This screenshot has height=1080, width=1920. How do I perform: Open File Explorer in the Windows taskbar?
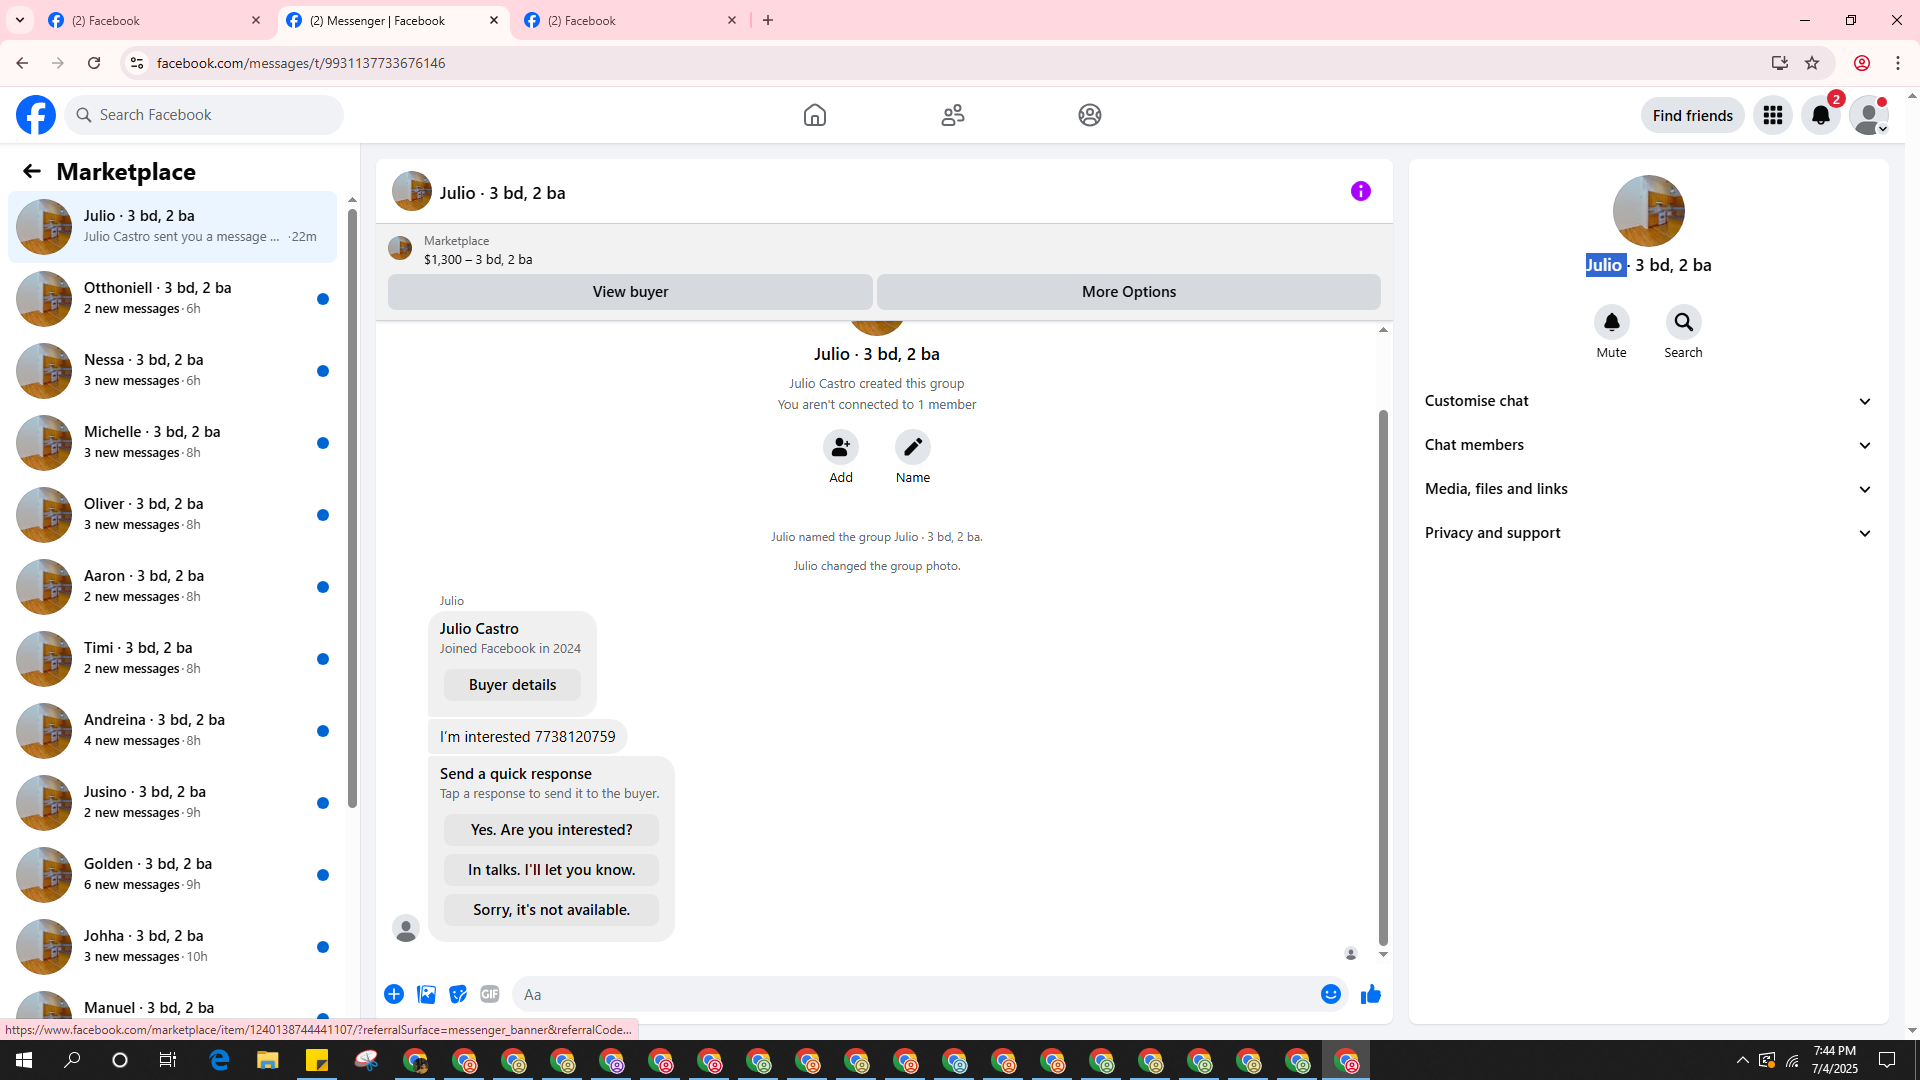pos(267,1060)
